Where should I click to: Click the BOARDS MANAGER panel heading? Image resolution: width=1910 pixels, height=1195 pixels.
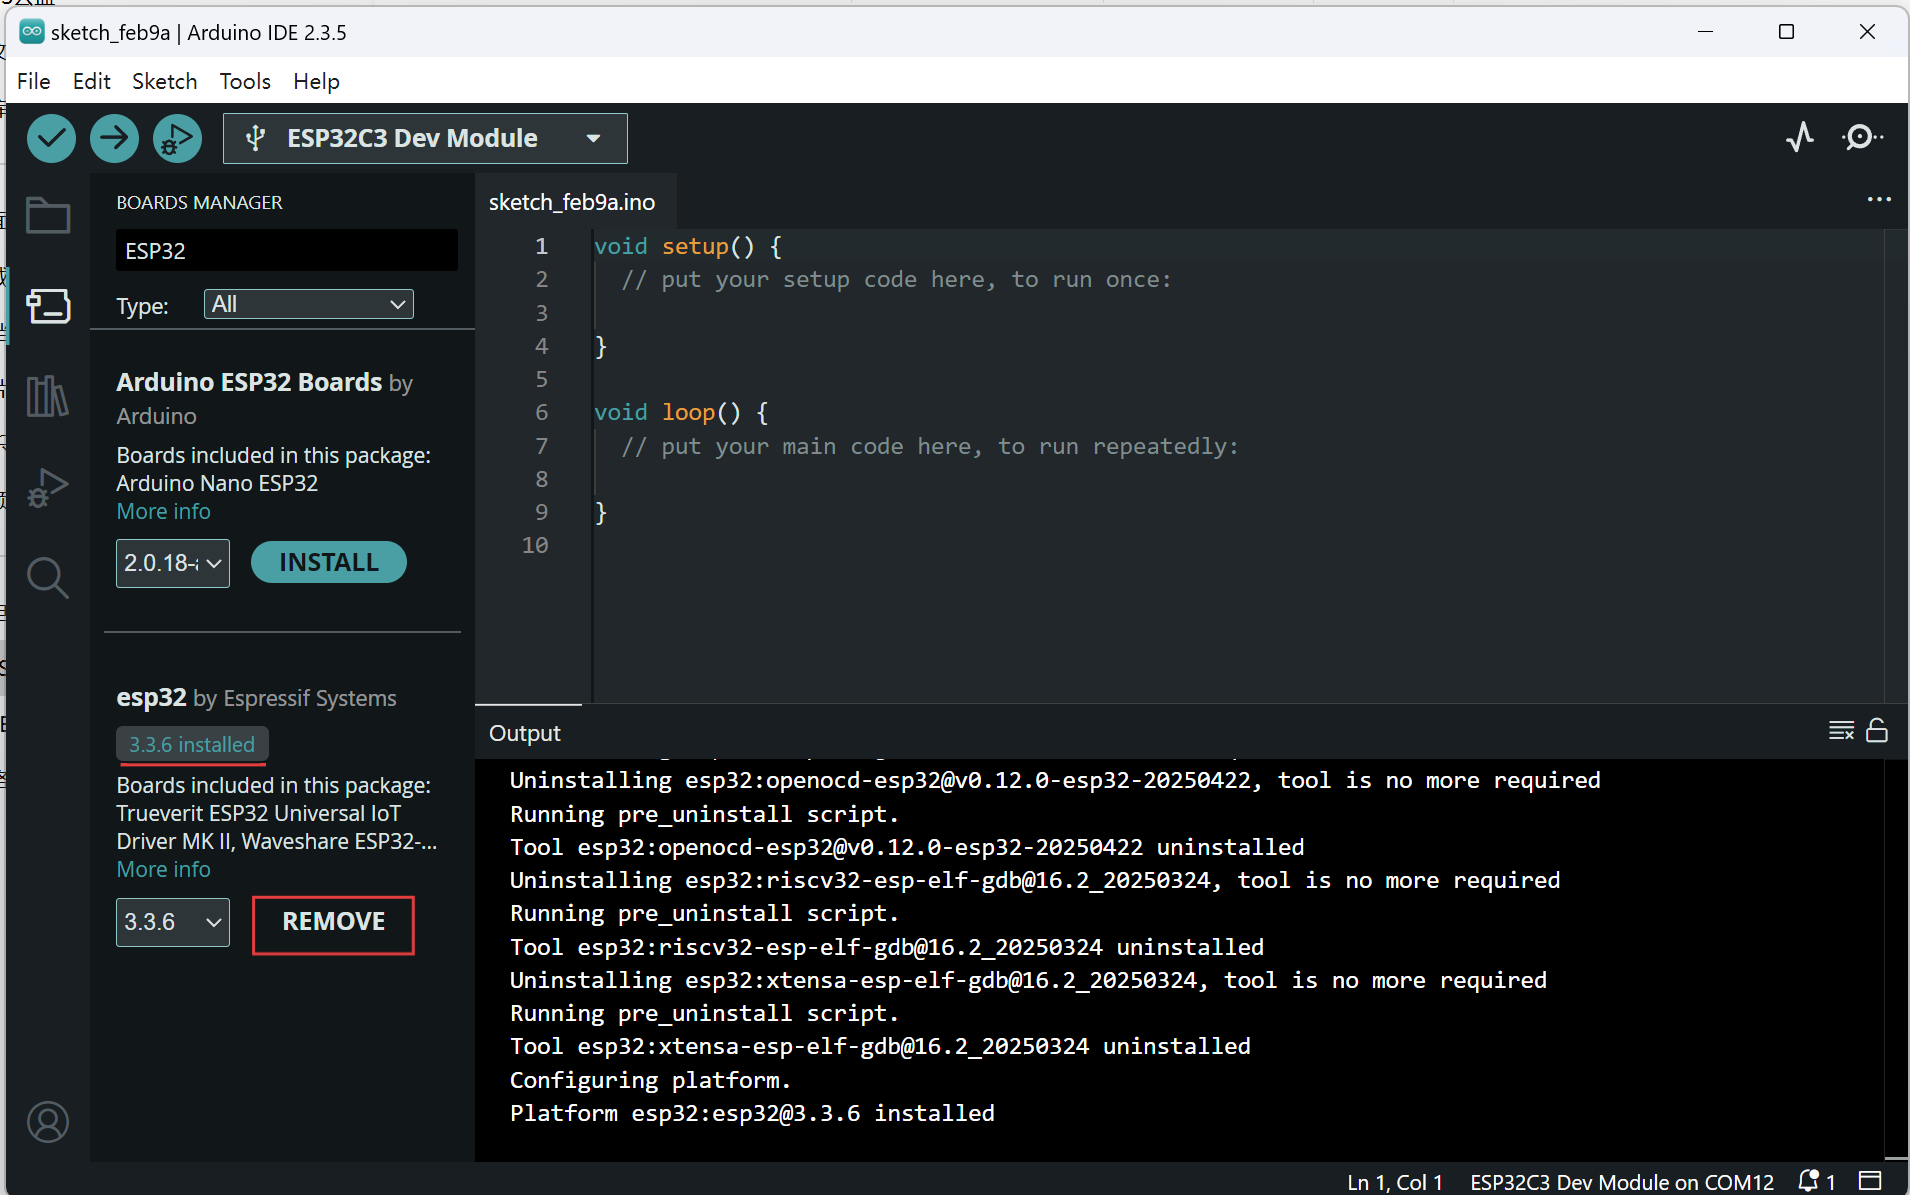point(199,202)
